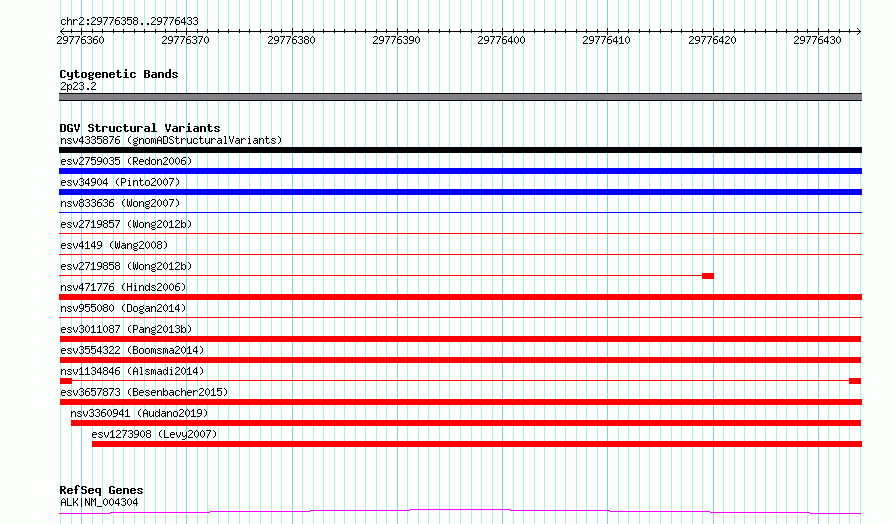Open variant esv3657873 (Besenbacher2015) label

click(144, 392)
